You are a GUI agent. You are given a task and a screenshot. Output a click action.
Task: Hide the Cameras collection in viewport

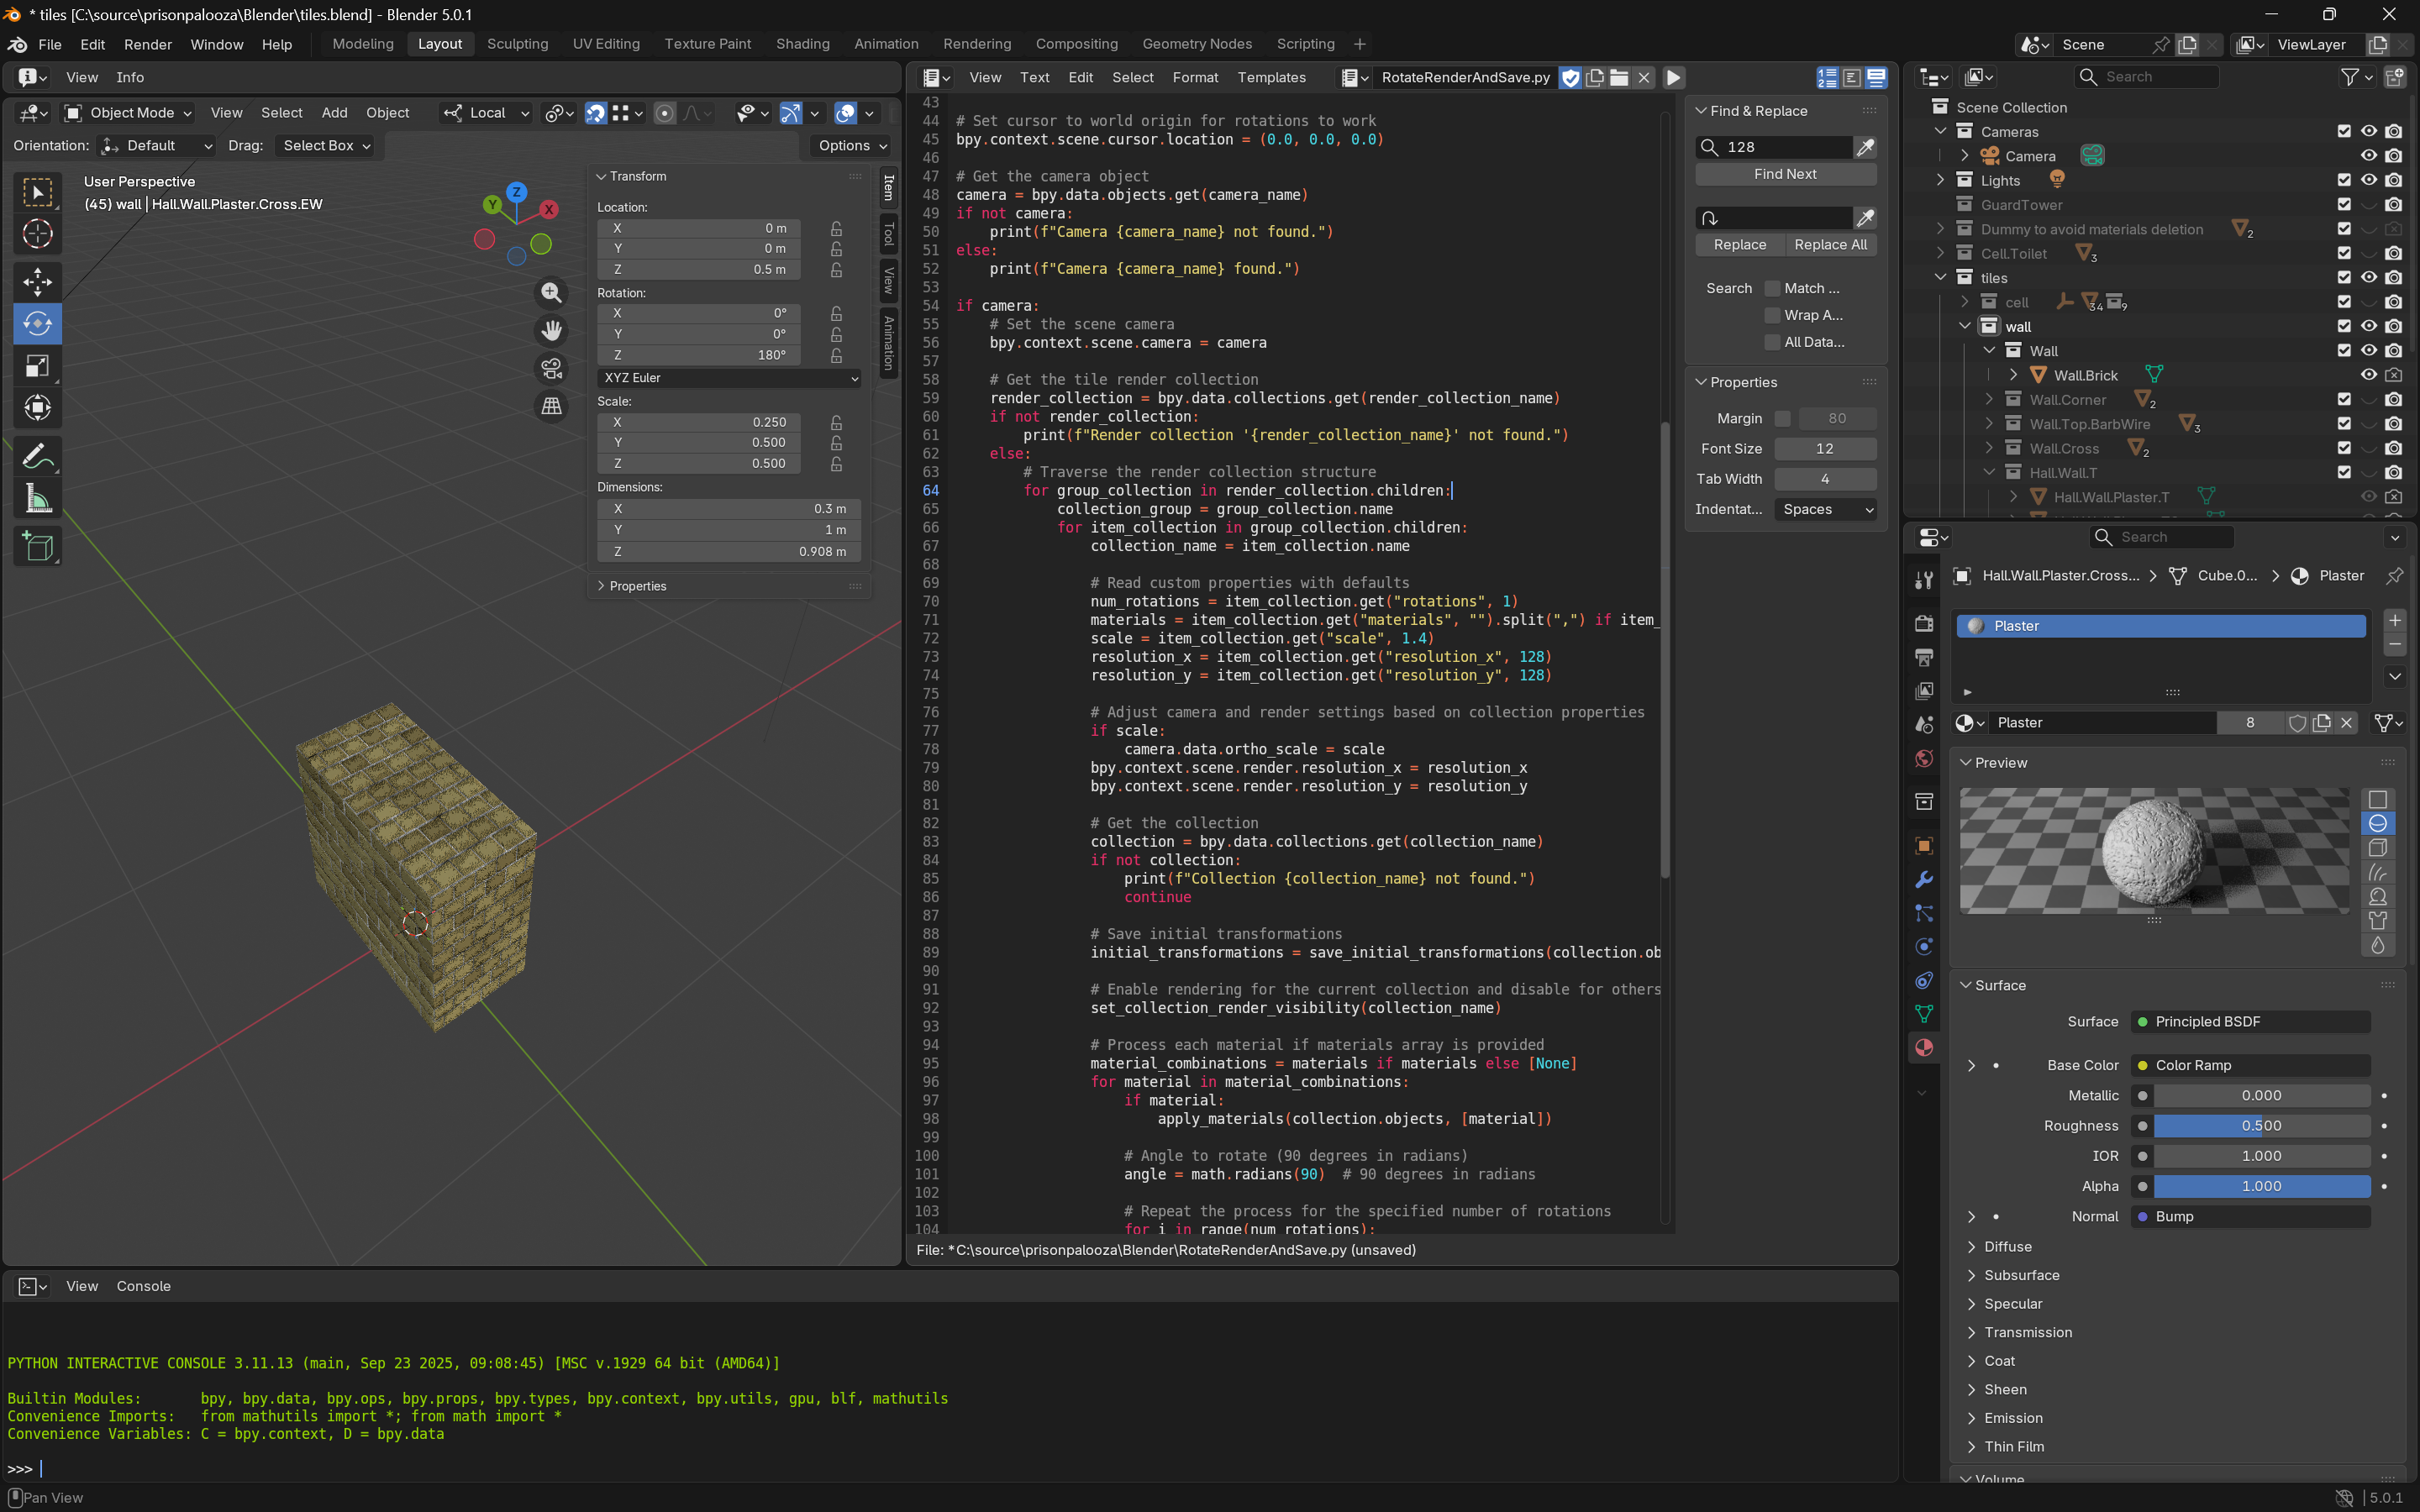point(2368,131)
